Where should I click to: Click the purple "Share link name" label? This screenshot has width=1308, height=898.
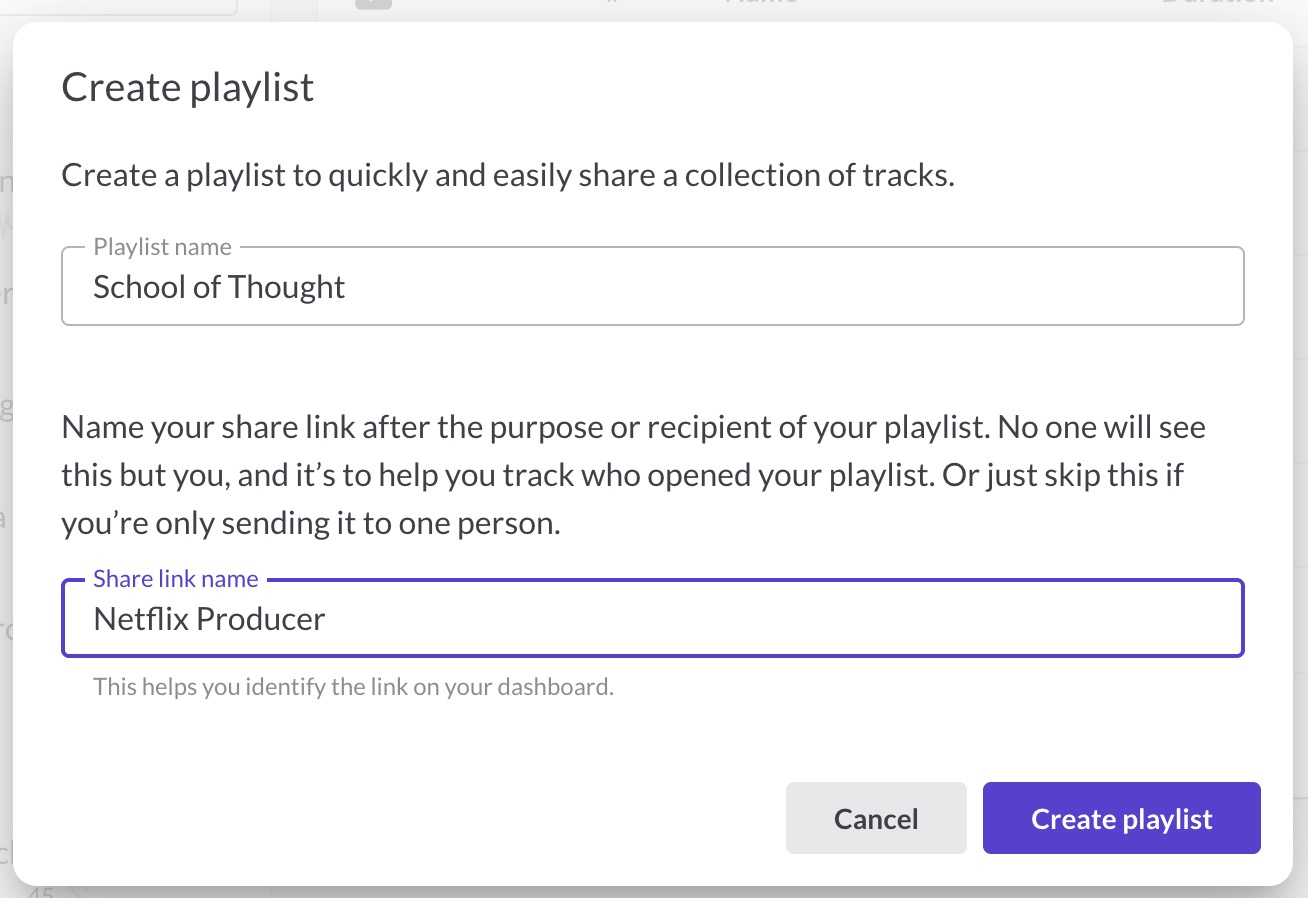(x=176, y=579)
